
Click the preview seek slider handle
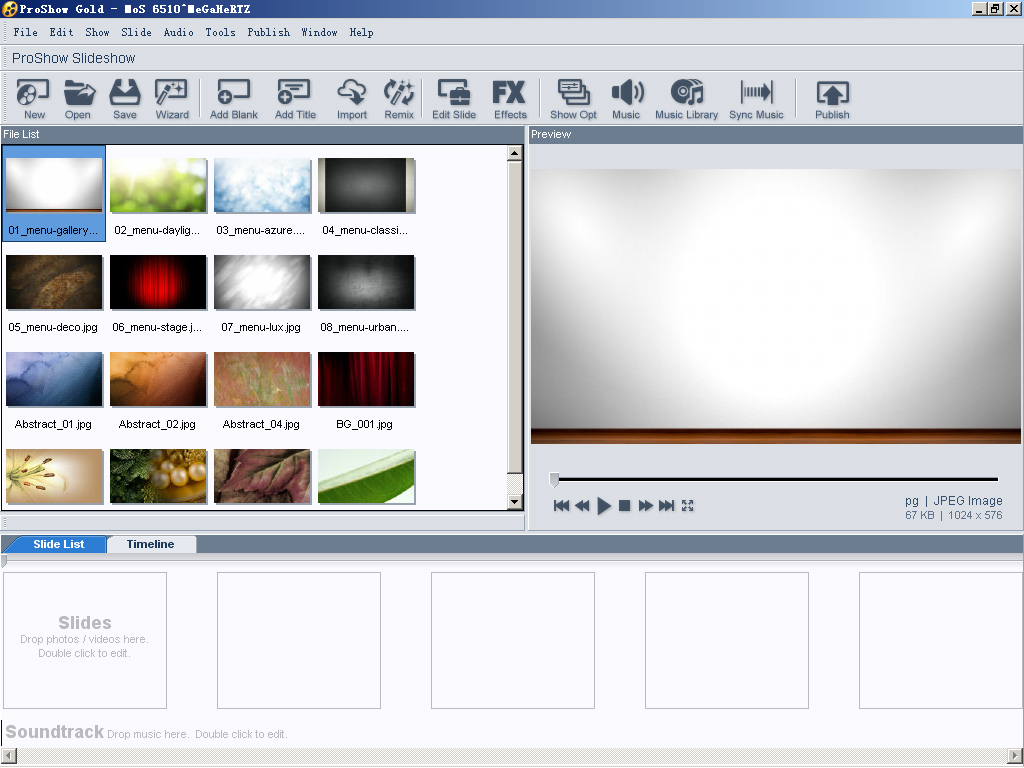pyautogui.click(x=554, y=480)
